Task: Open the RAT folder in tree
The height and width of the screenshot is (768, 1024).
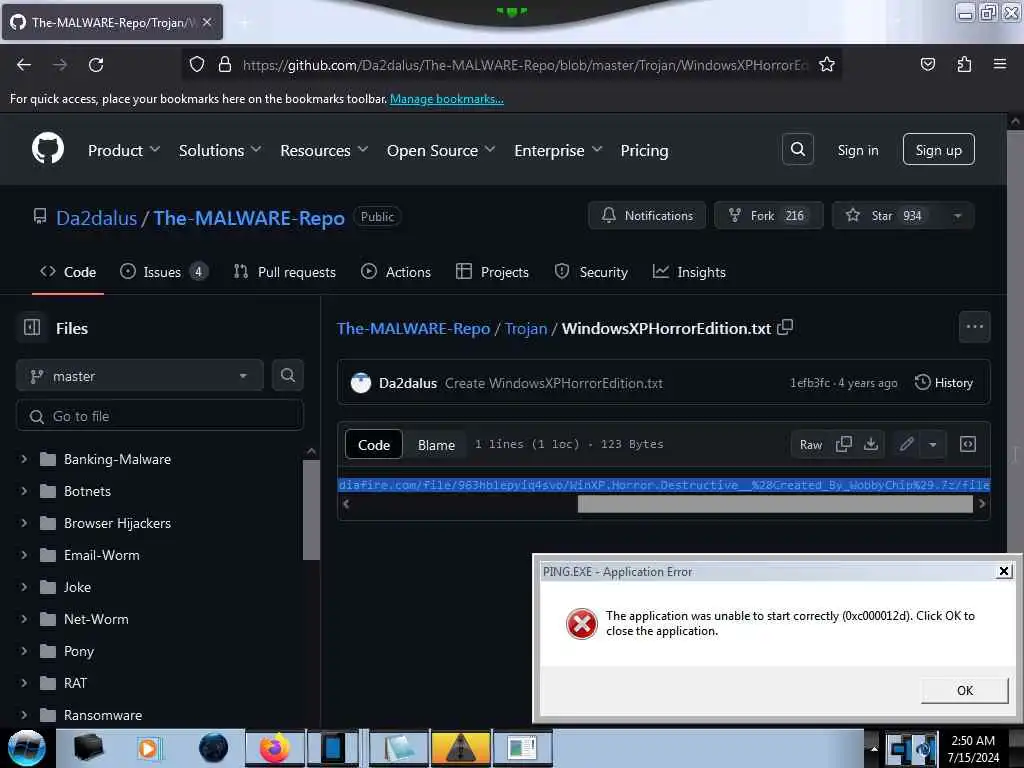Action: [x=75, y=683]
